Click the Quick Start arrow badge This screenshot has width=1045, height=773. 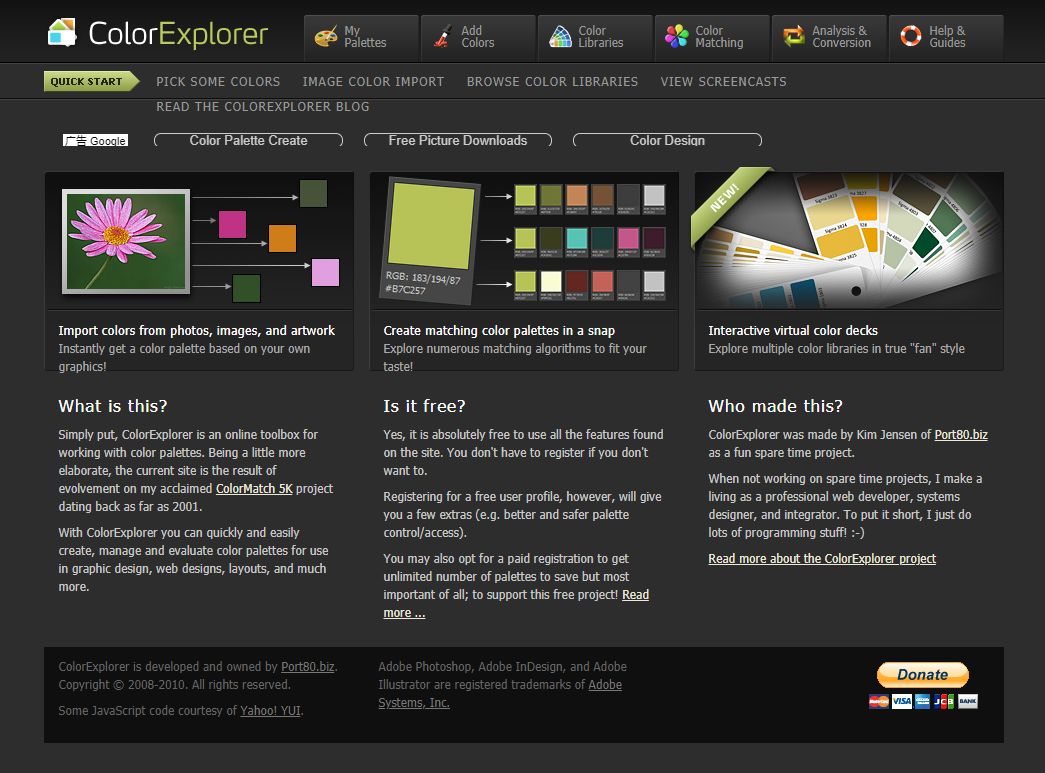point(91,81)
